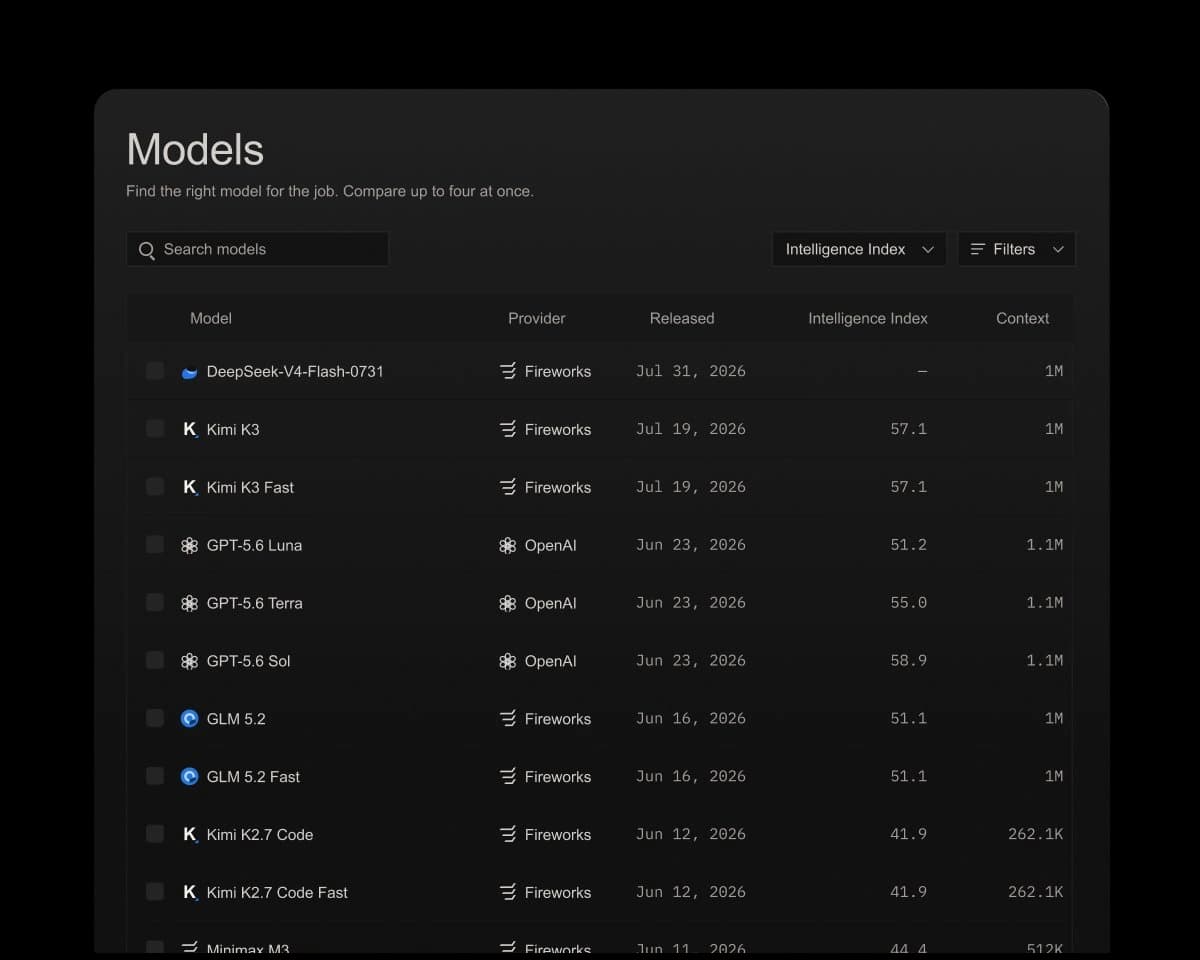Sort by the Released column header
The height and width of the screenshot is (960, 1200).
click(682, 318)
